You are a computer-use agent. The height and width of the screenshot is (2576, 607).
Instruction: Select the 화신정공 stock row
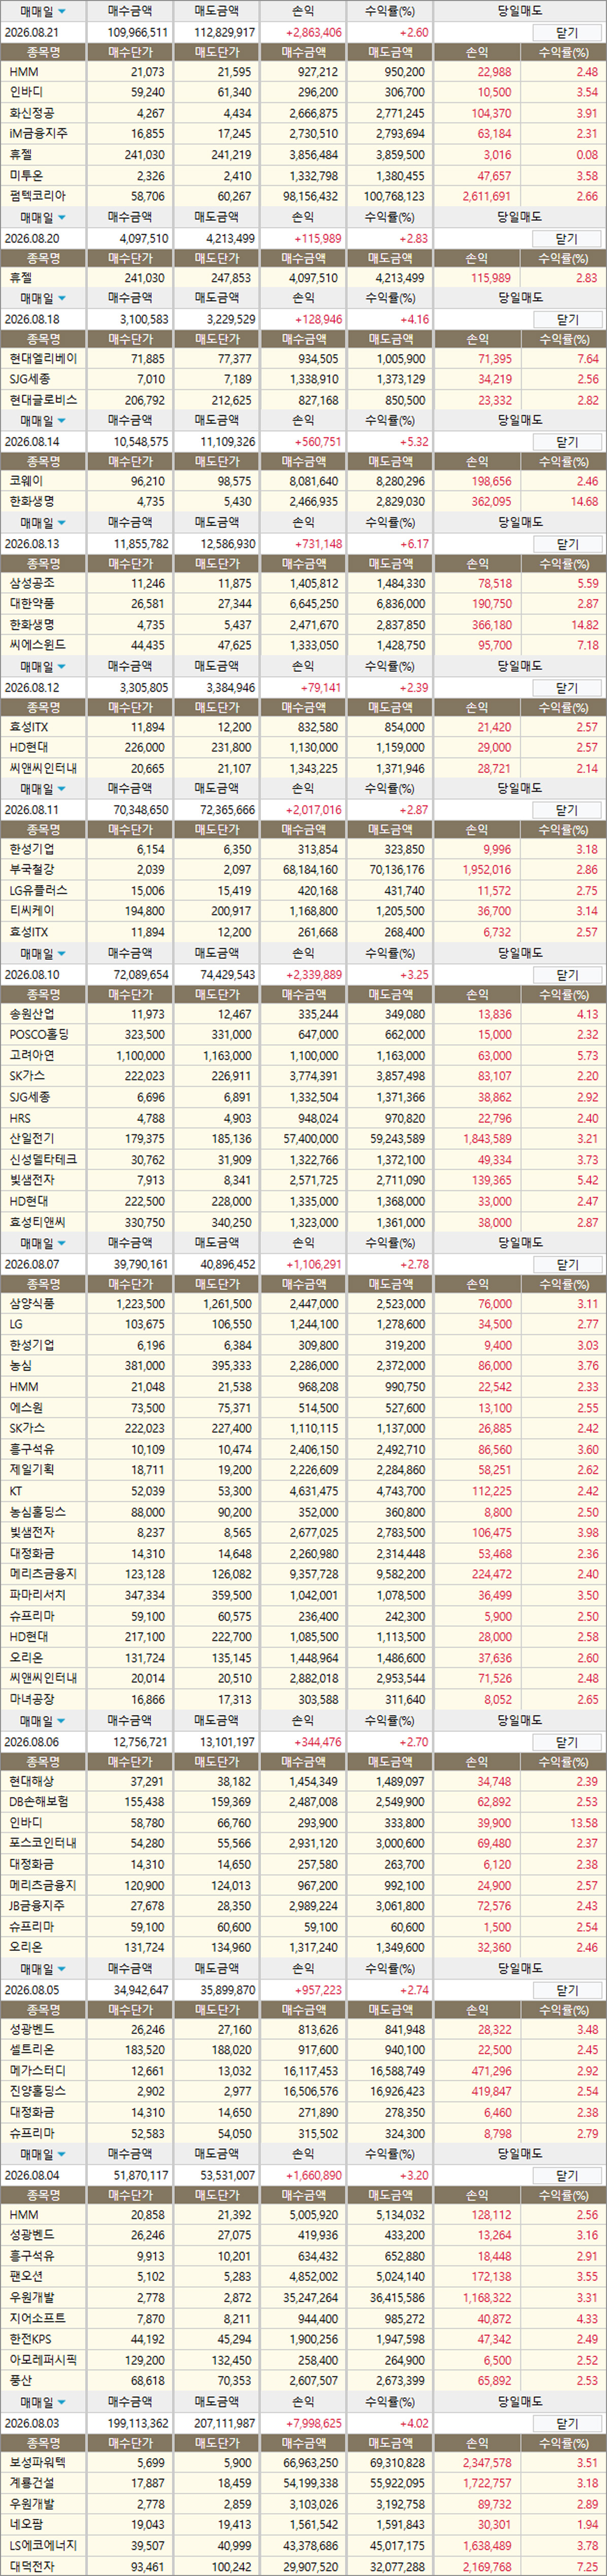pyautogui.click(x=303, y=114)
